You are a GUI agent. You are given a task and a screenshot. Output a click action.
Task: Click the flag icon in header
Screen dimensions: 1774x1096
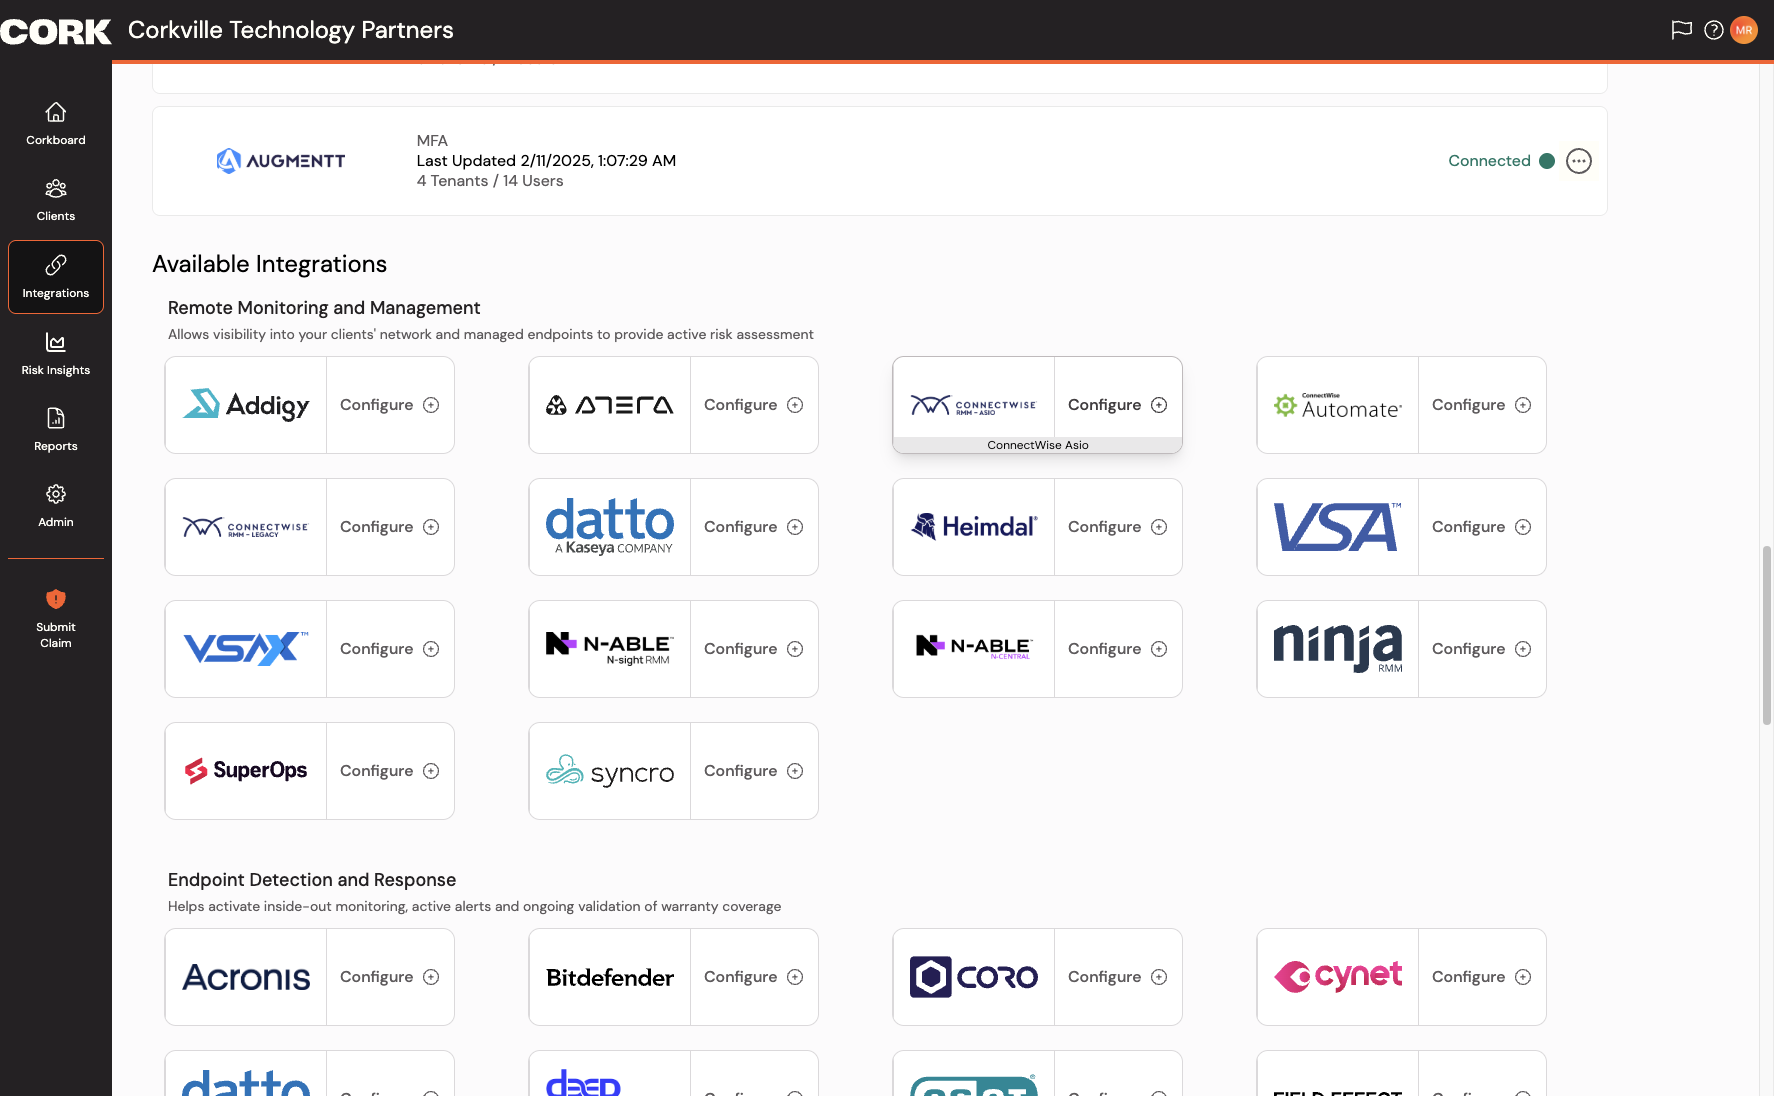[x=1682, y=30]
